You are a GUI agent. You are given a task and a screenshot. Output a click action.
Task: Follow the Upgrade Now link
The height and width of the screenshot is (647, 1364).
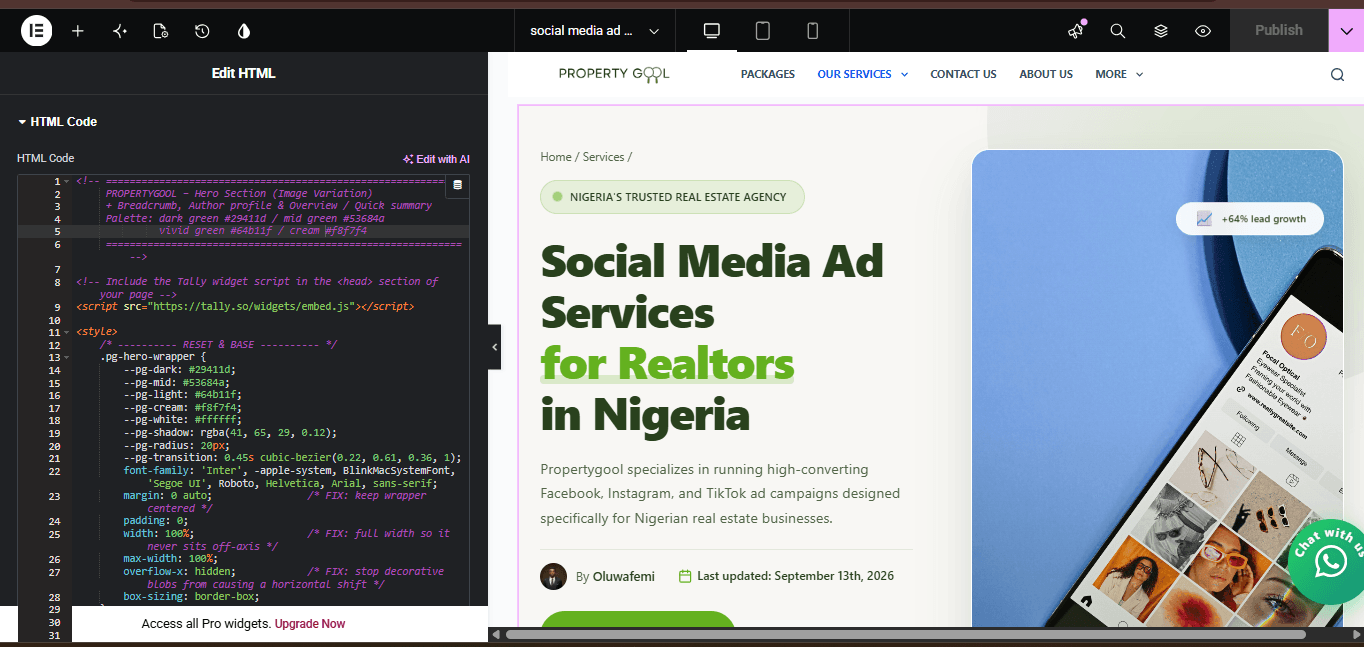coord(310,624)
